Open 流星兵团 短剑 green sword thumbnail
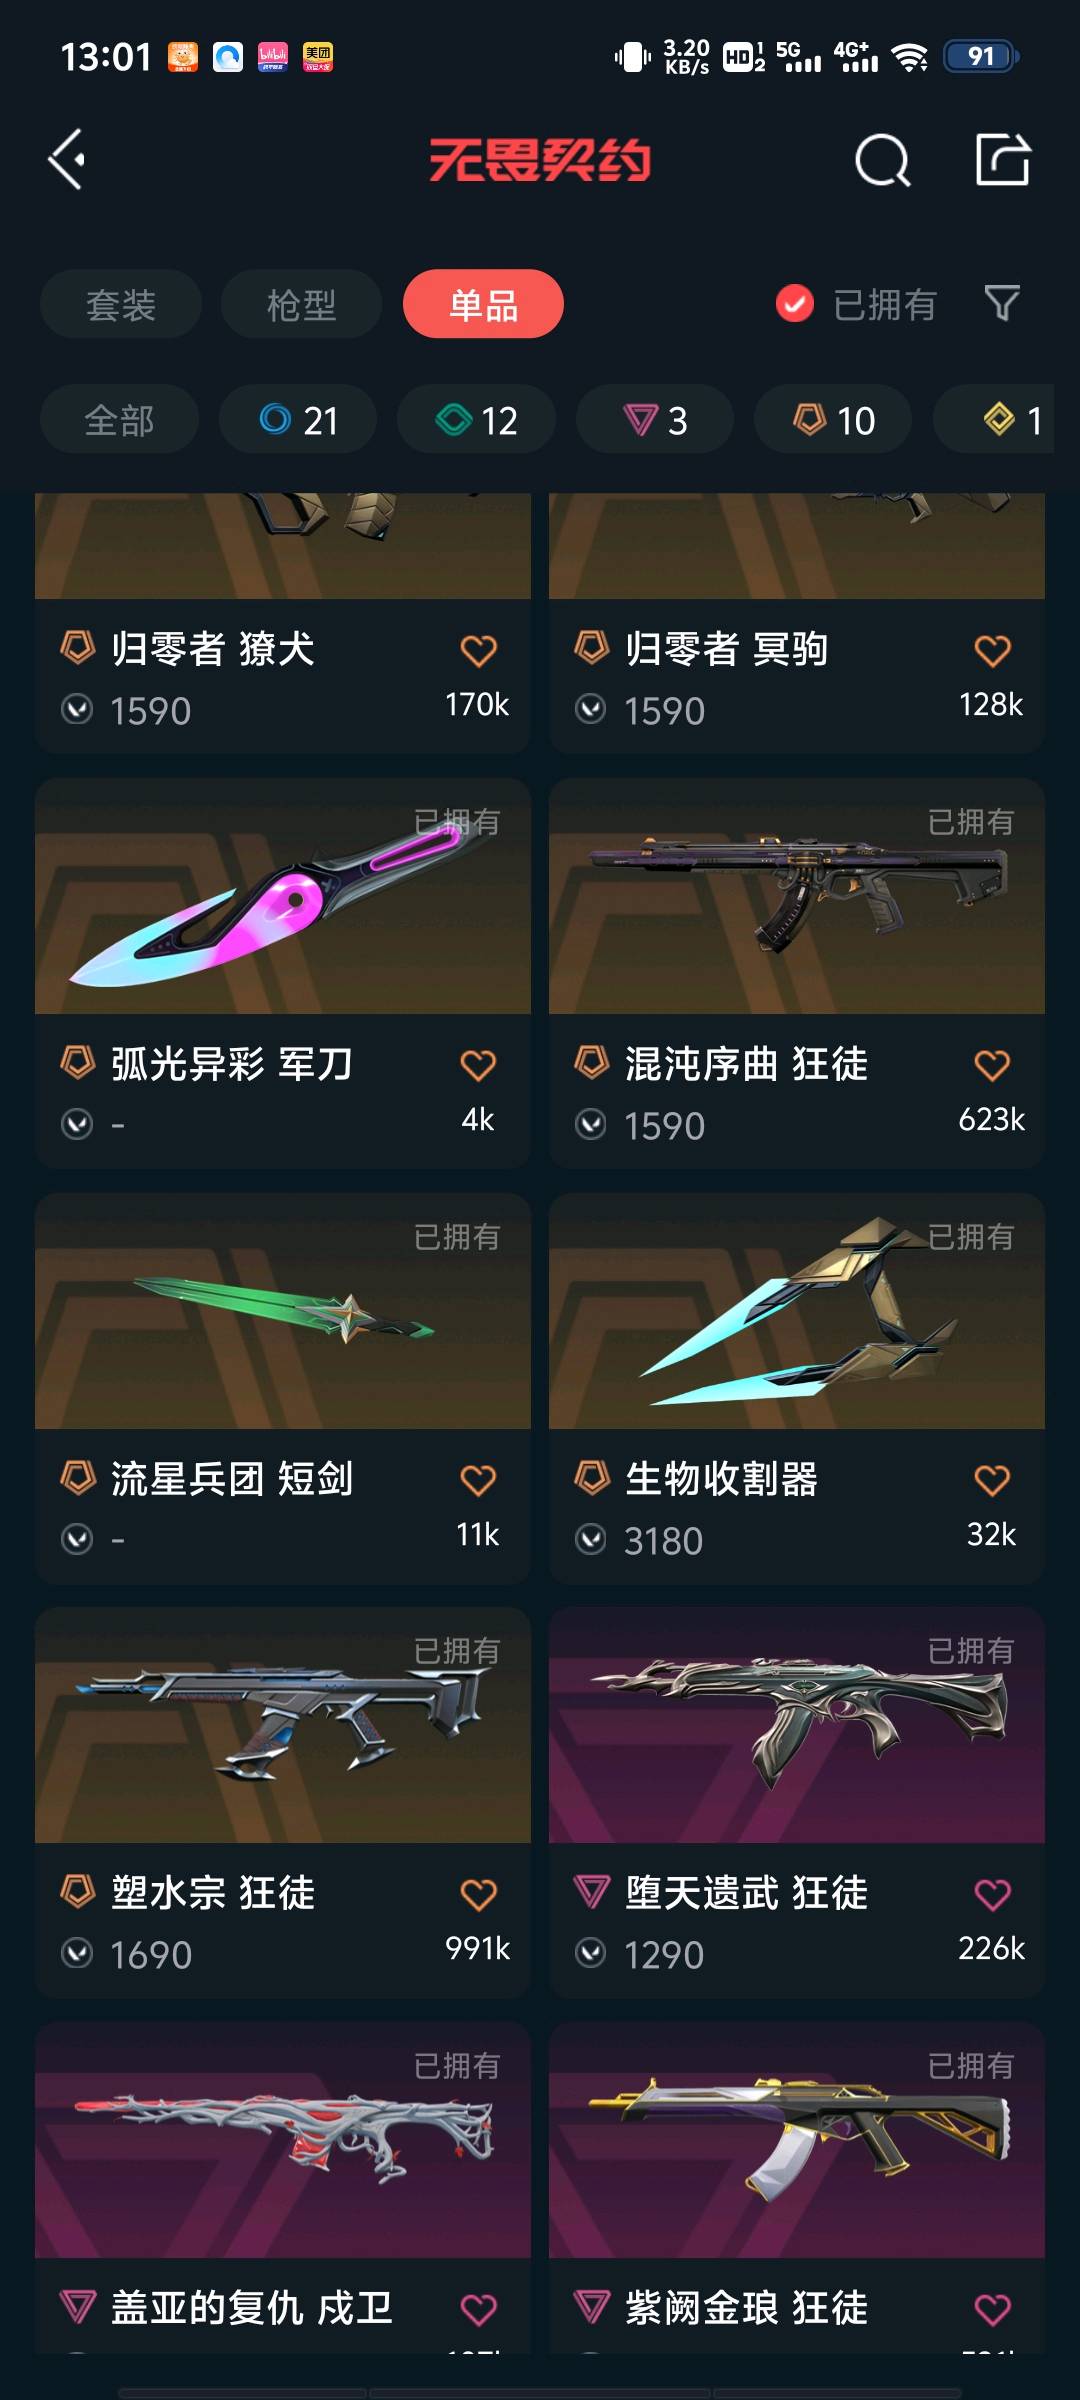The width and height of the screenshot is (1080, 2400). click(x=283, y=1311)
